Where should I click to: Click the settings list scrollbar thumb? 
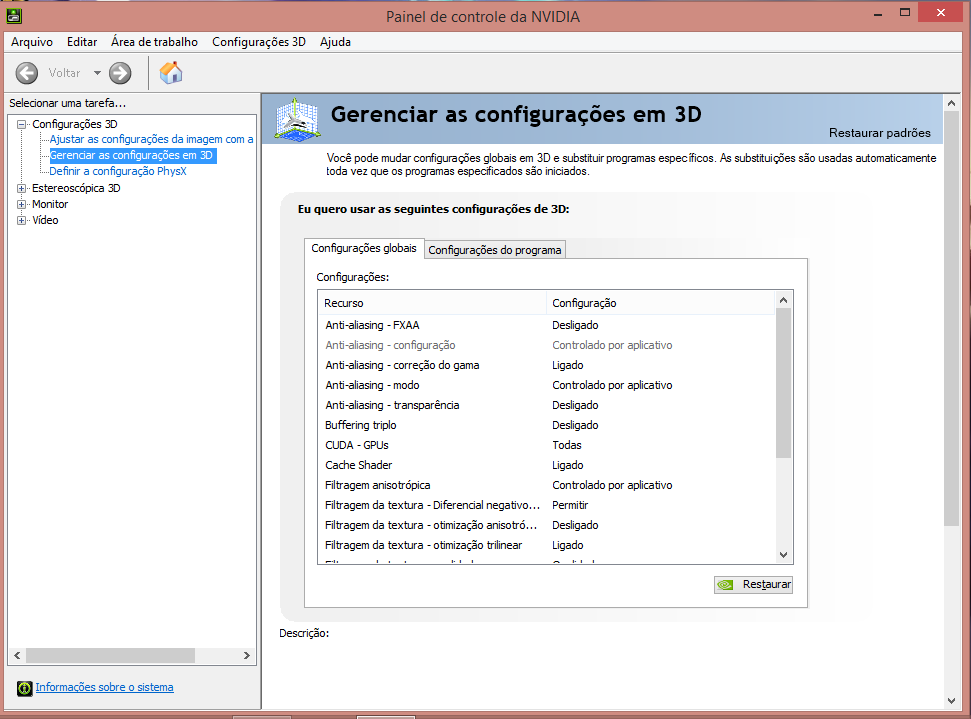[x=783, y=383]
